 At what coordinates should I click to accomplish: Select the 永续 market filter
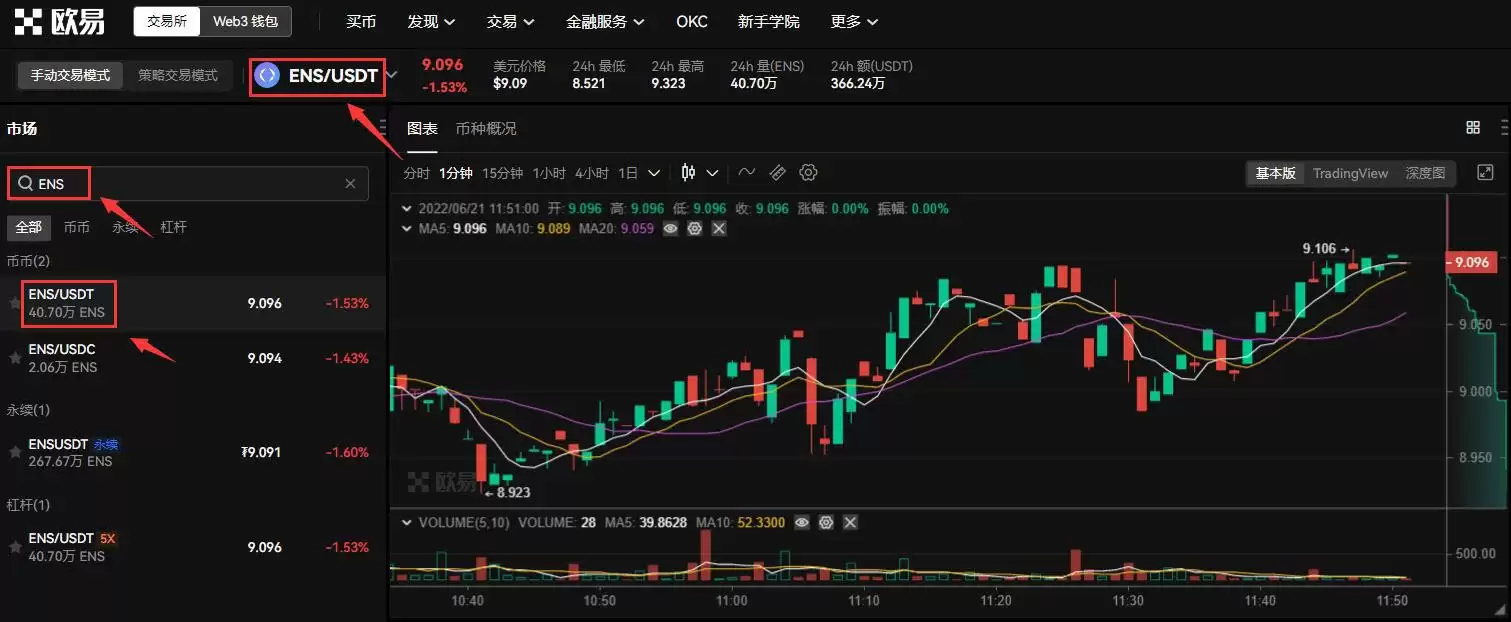click(125, 227)
